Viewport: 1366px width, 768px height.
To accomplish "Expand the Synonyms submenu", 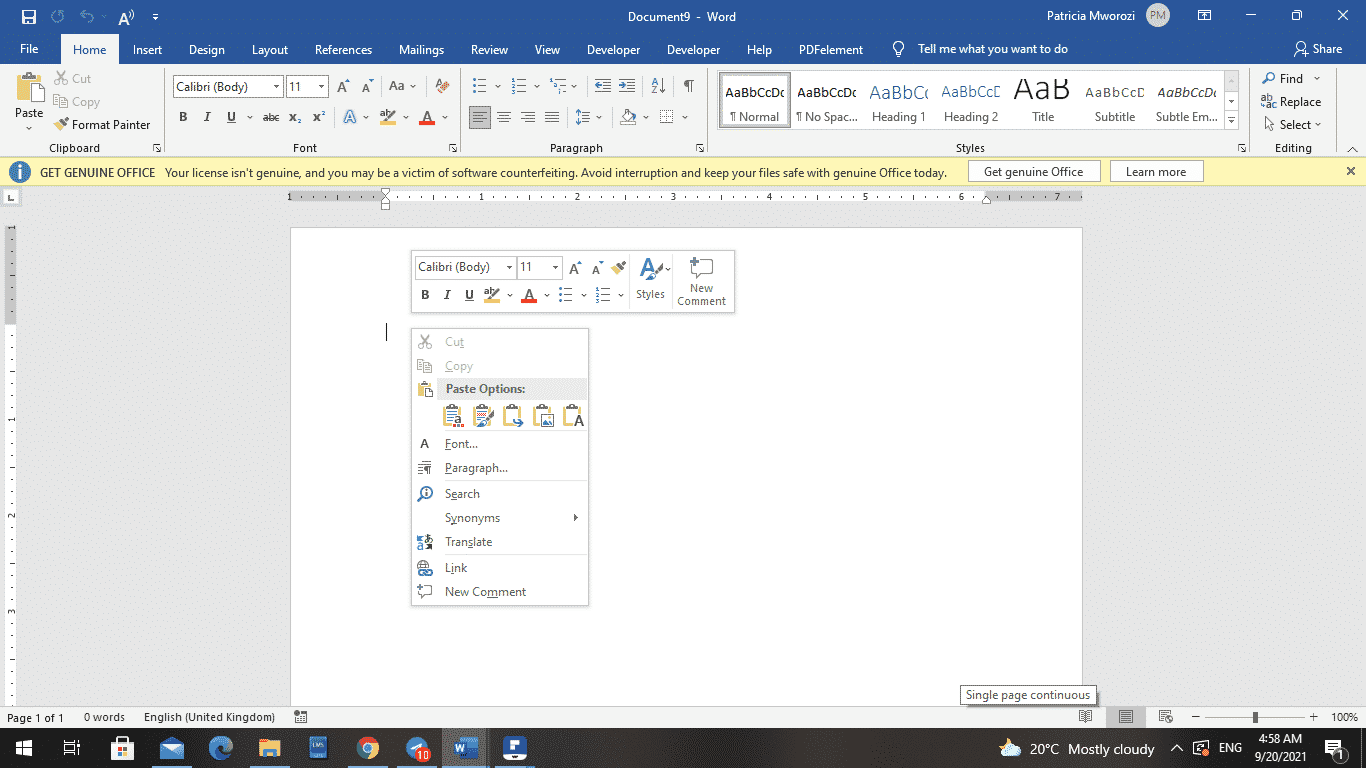I will [471, 517].
